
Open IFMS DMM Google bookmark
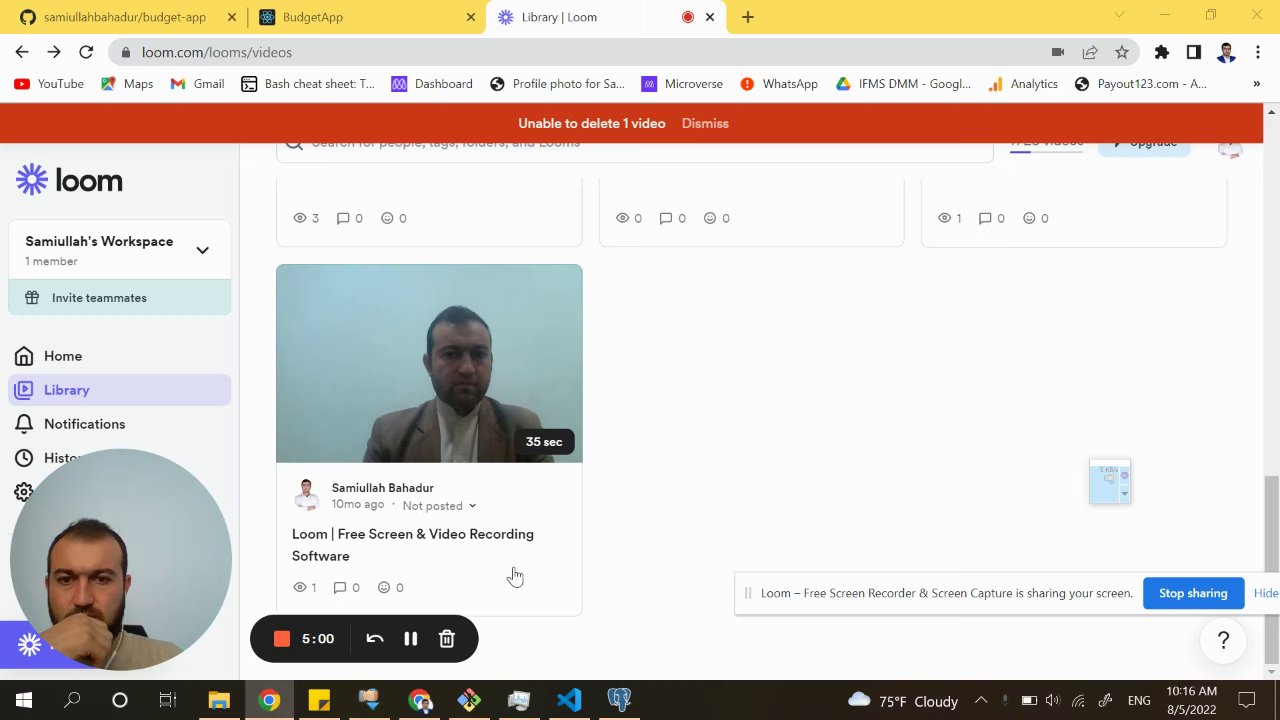tap(903, 84)
